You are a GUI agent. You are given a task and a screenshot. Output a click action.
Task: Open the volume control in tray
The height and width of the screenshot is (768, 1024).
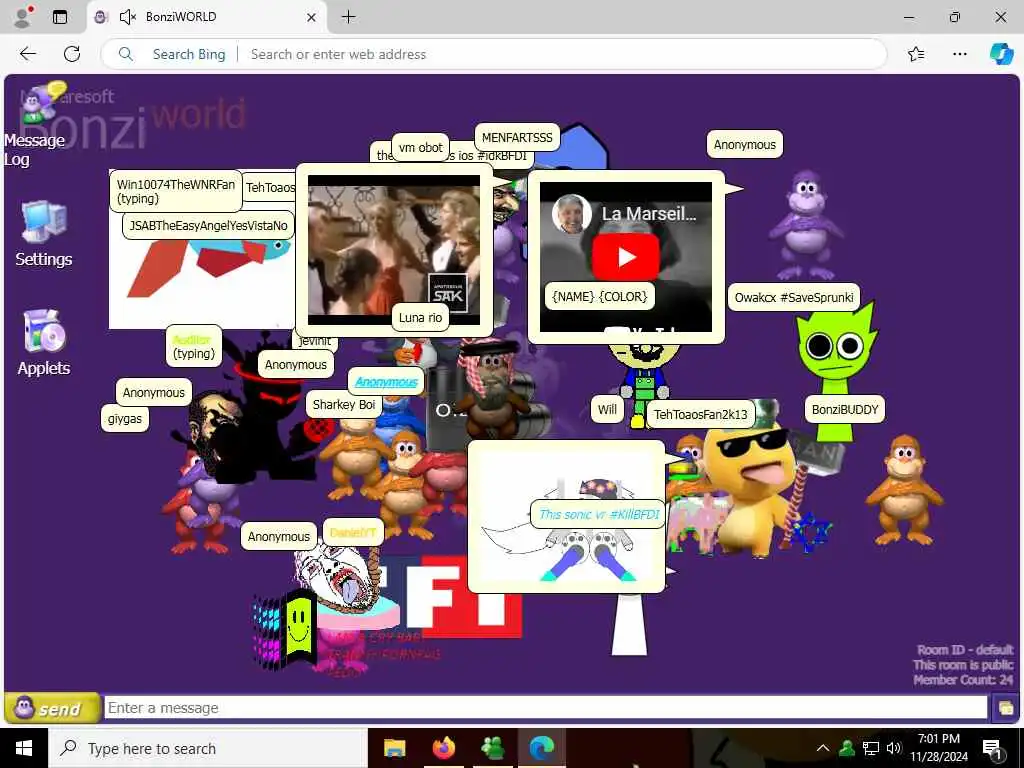point(894,748)
